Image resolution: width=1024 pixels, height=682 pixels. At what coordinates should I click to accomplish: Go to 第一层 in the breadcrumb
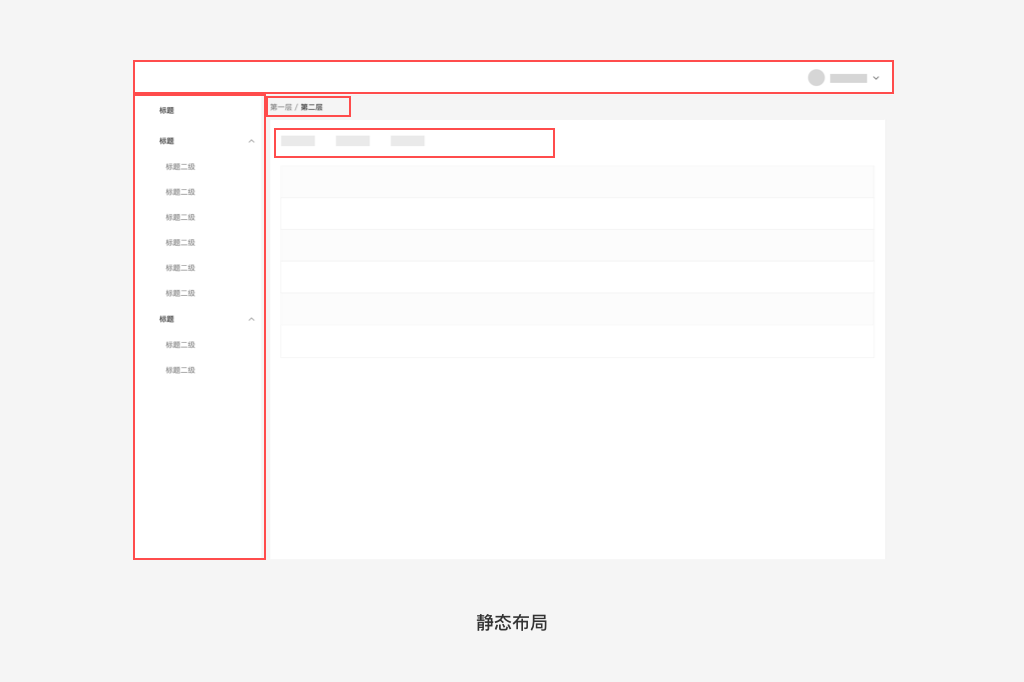point(281,107)
